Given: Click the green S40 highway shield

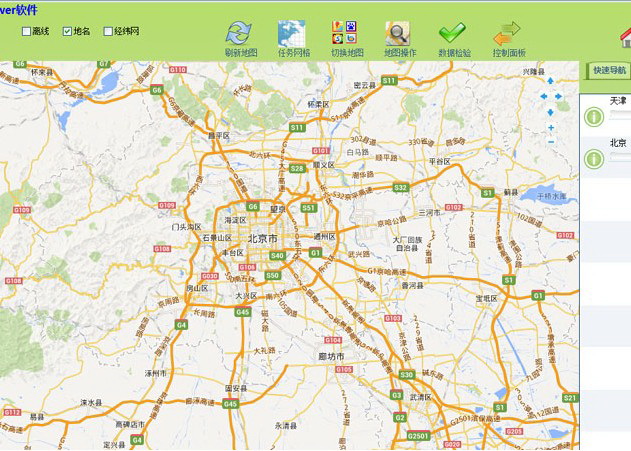Looking at the screenshot, I should tap(277, 255).
